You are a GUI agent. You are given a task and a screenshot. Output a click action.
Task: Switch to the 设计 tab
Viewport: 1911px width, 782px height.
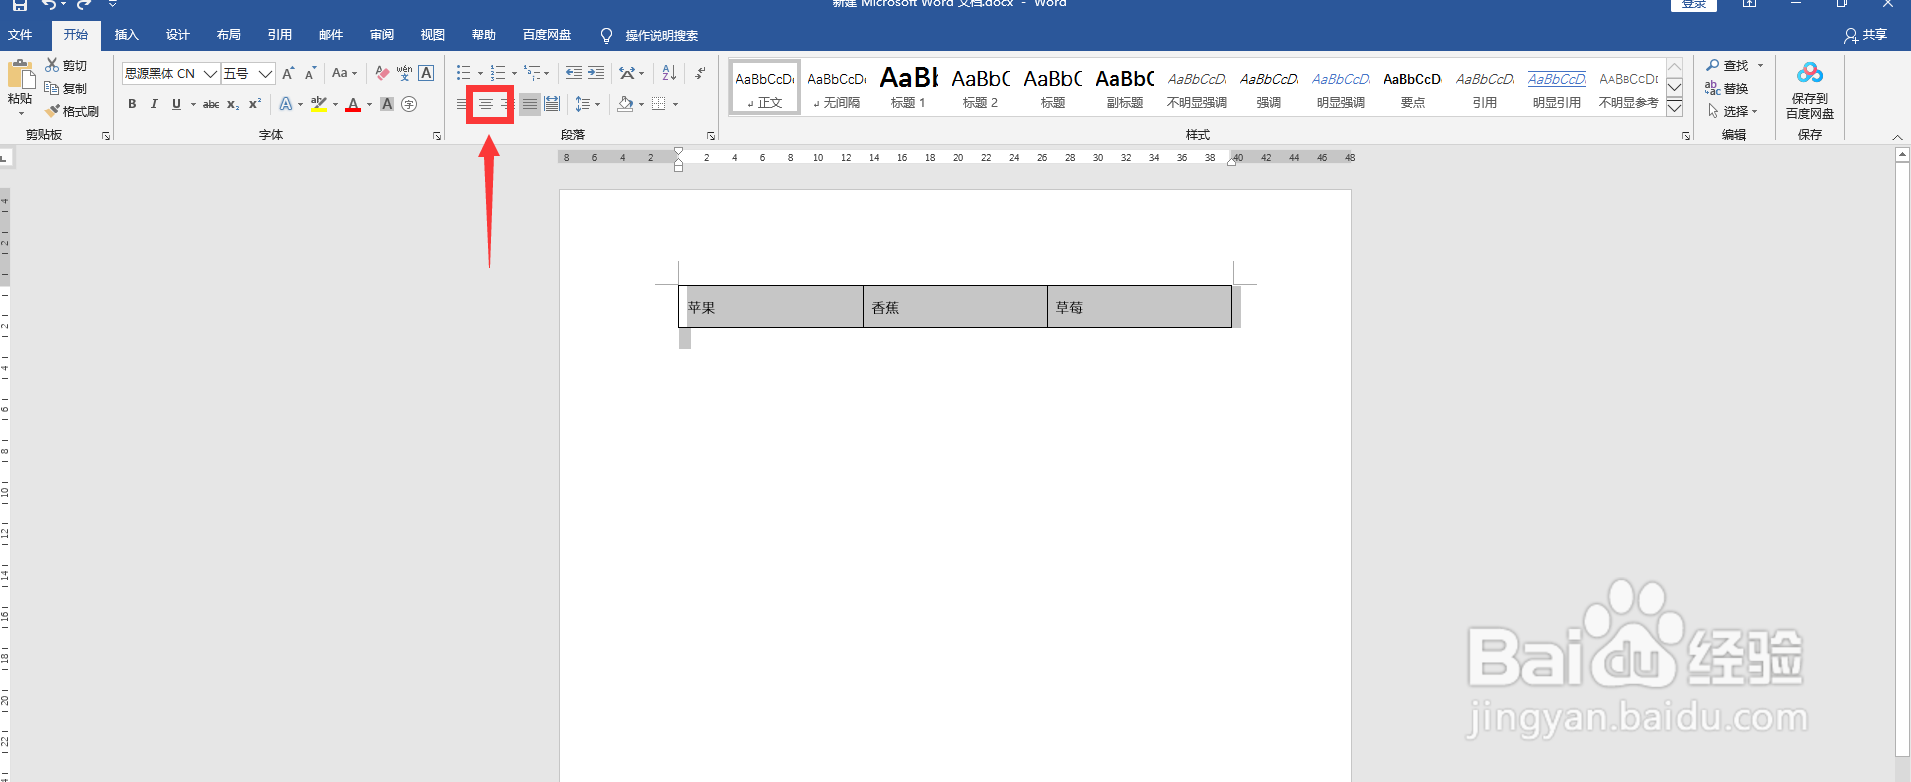pyautogui.click(x=177, y=35)
